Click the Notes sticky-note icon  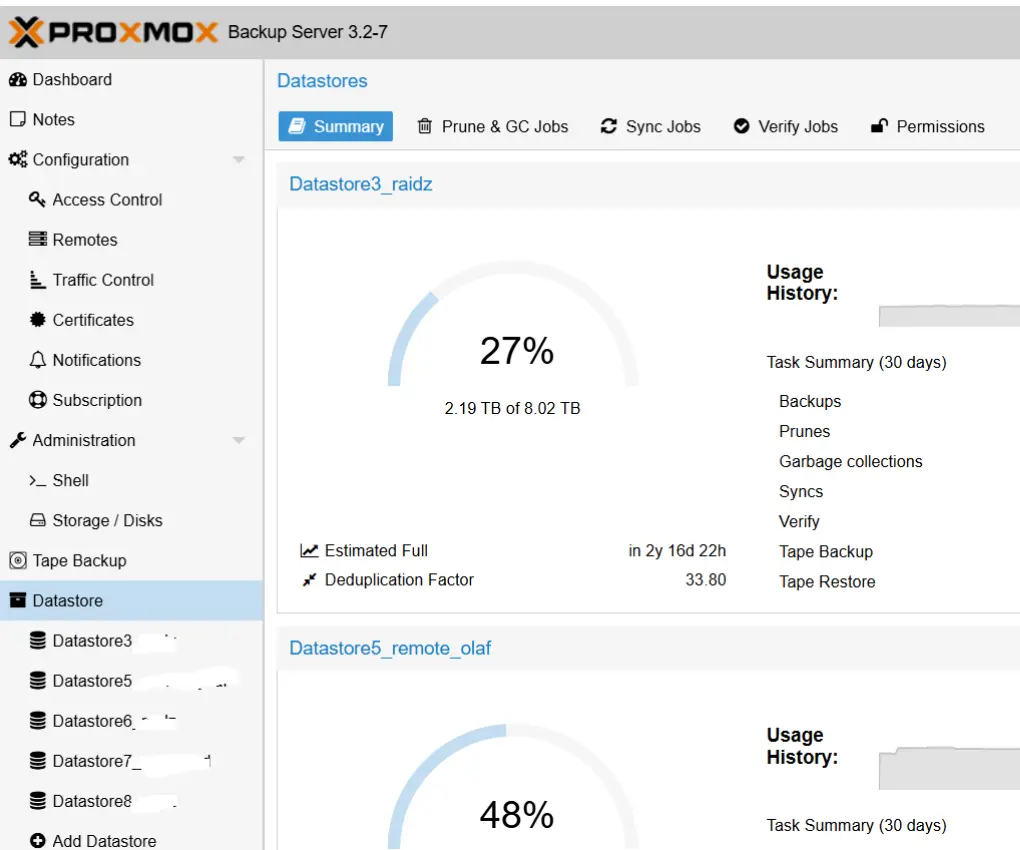coord(18,119)
